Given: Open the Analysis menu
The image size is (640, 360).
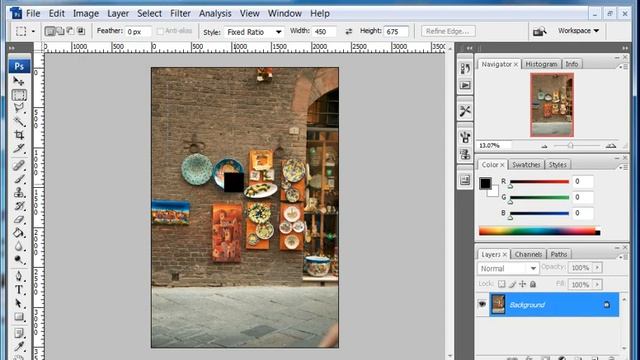Looking at the screenshot, I should [x=215, y=13].
